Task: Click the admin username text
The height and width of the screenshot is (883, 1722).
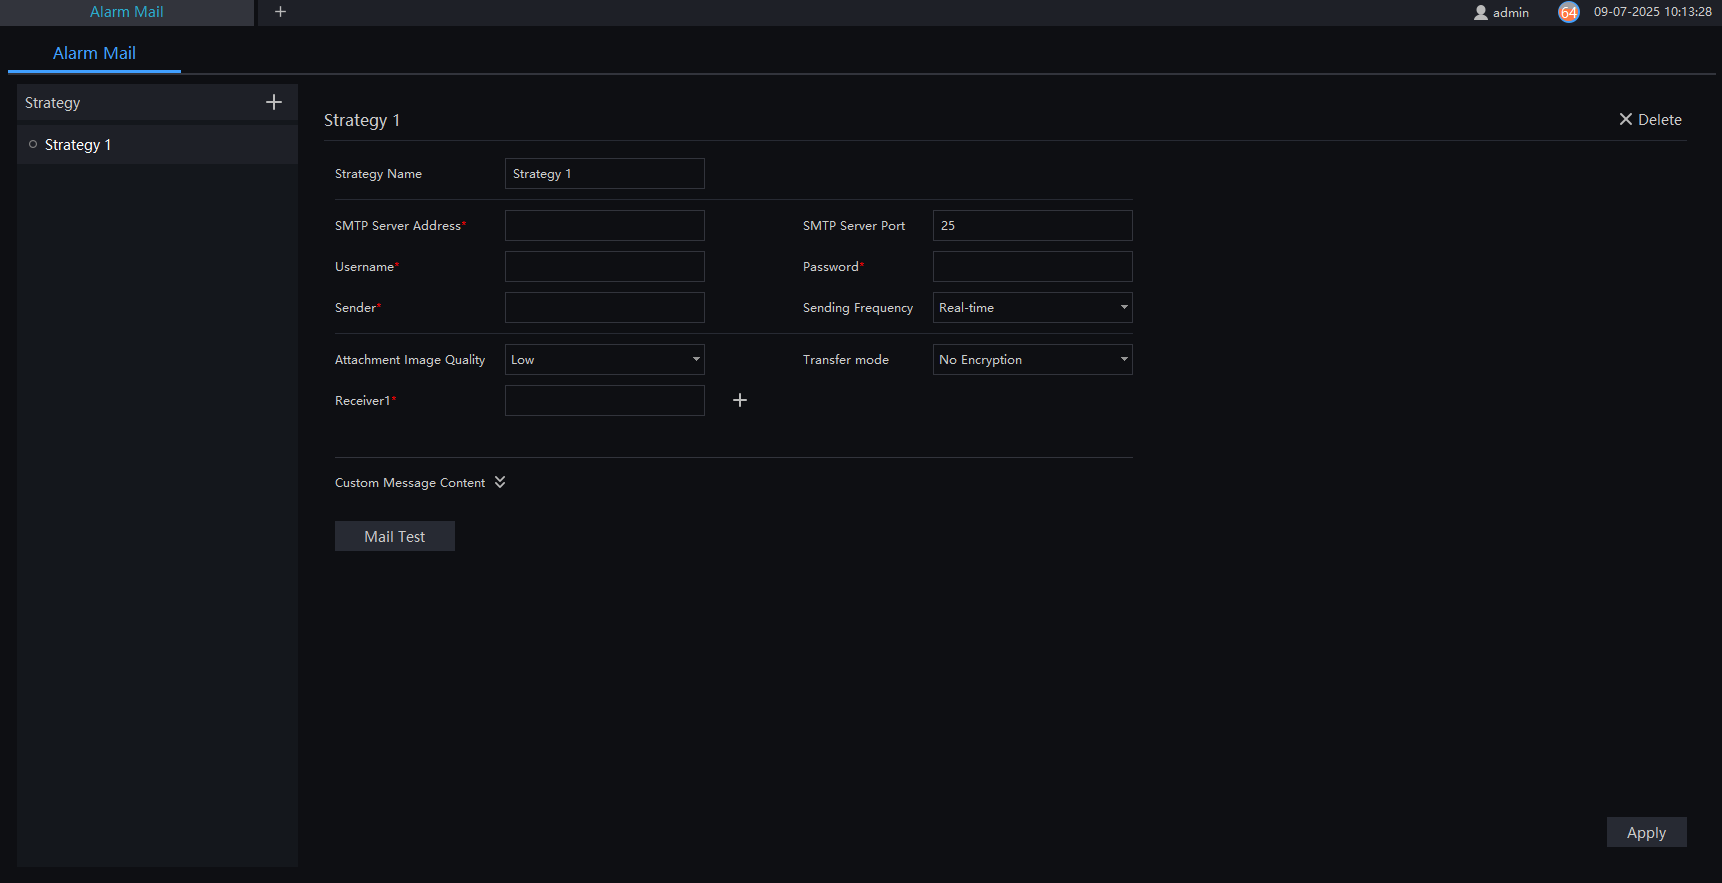Action: (x=1510, y=13)
